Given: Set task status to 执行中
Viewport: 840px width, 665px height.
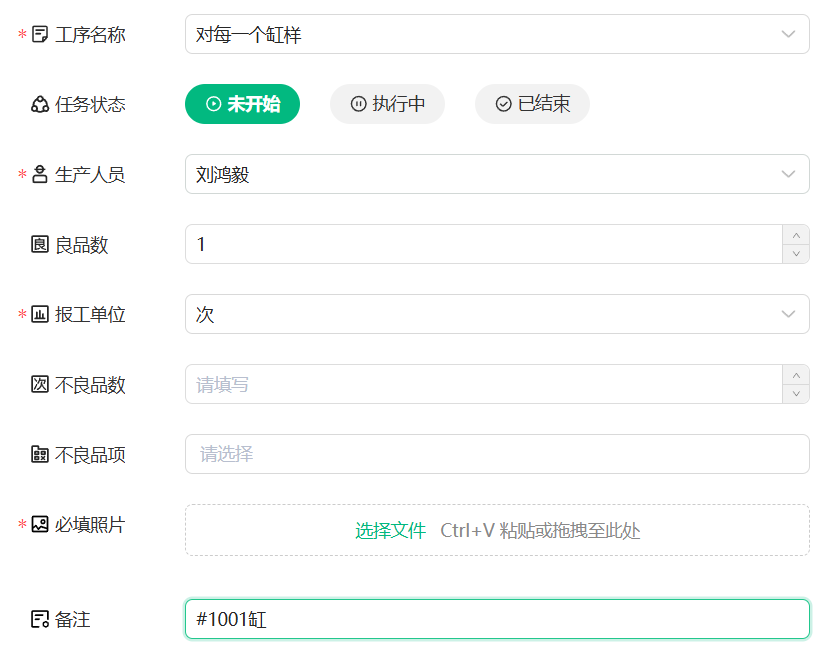Looking at the screenshot, I should pos(387,104).
